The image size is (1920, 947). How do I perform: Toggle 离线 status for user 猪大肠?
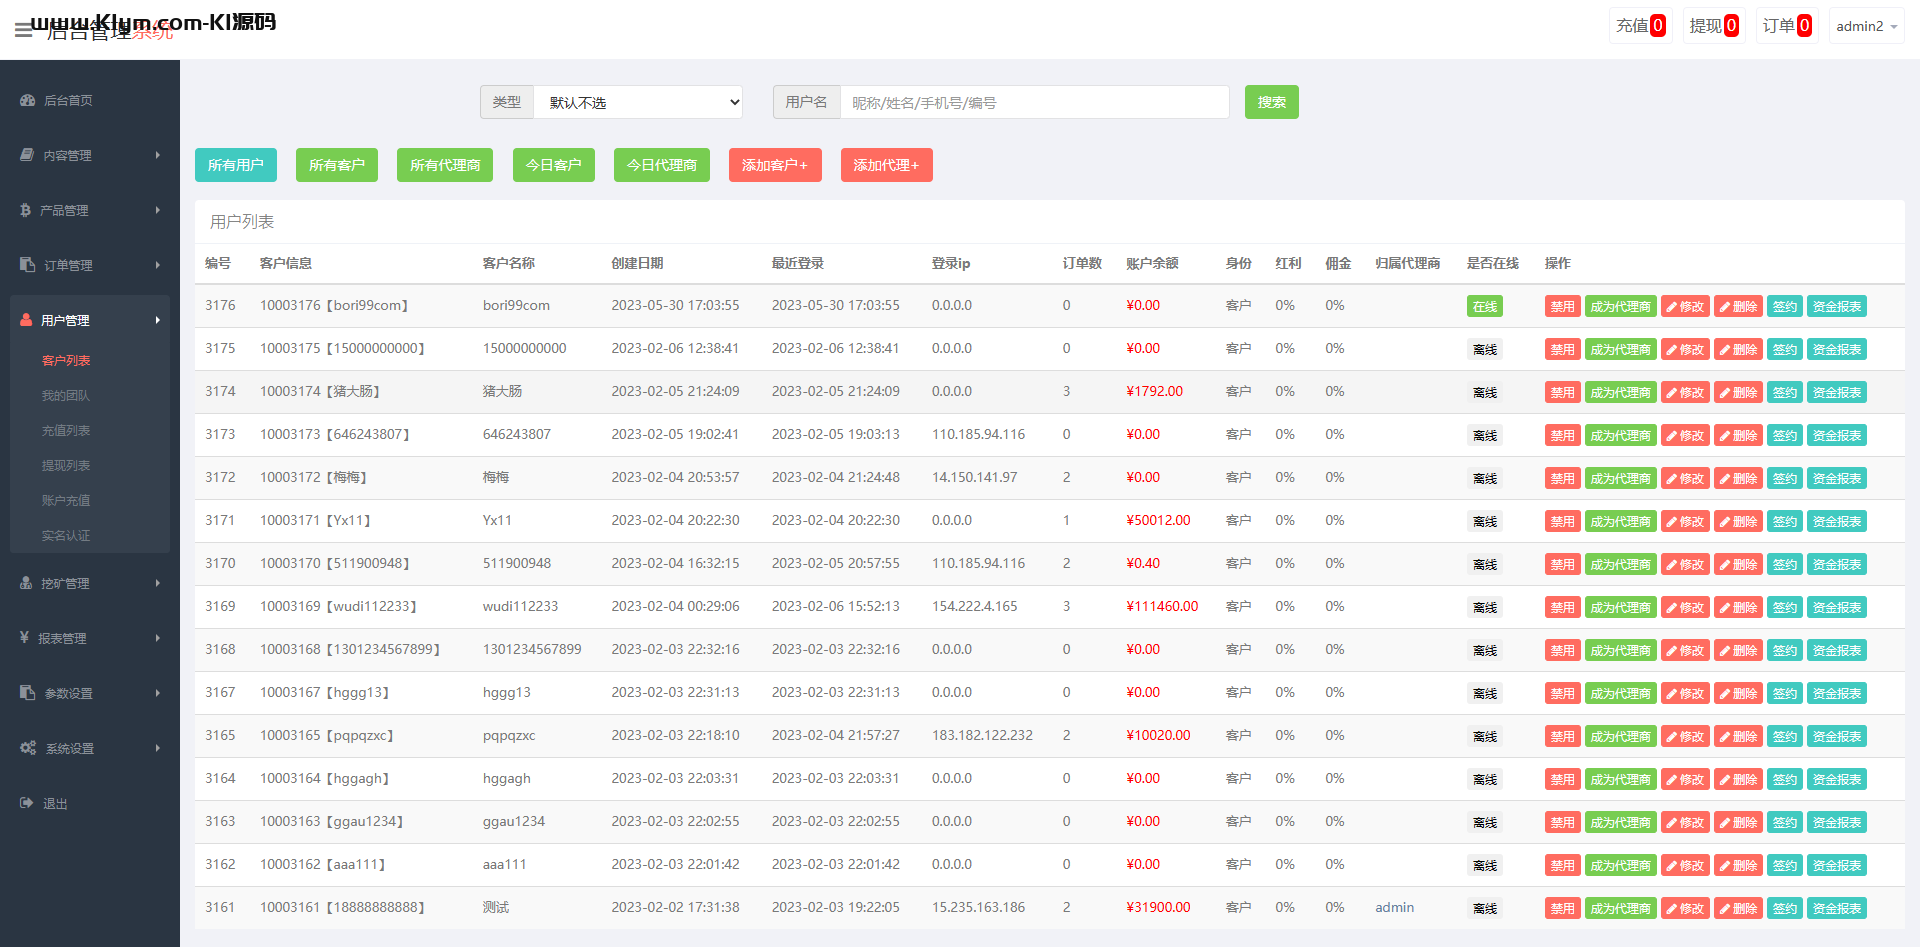coord(1484,393)
